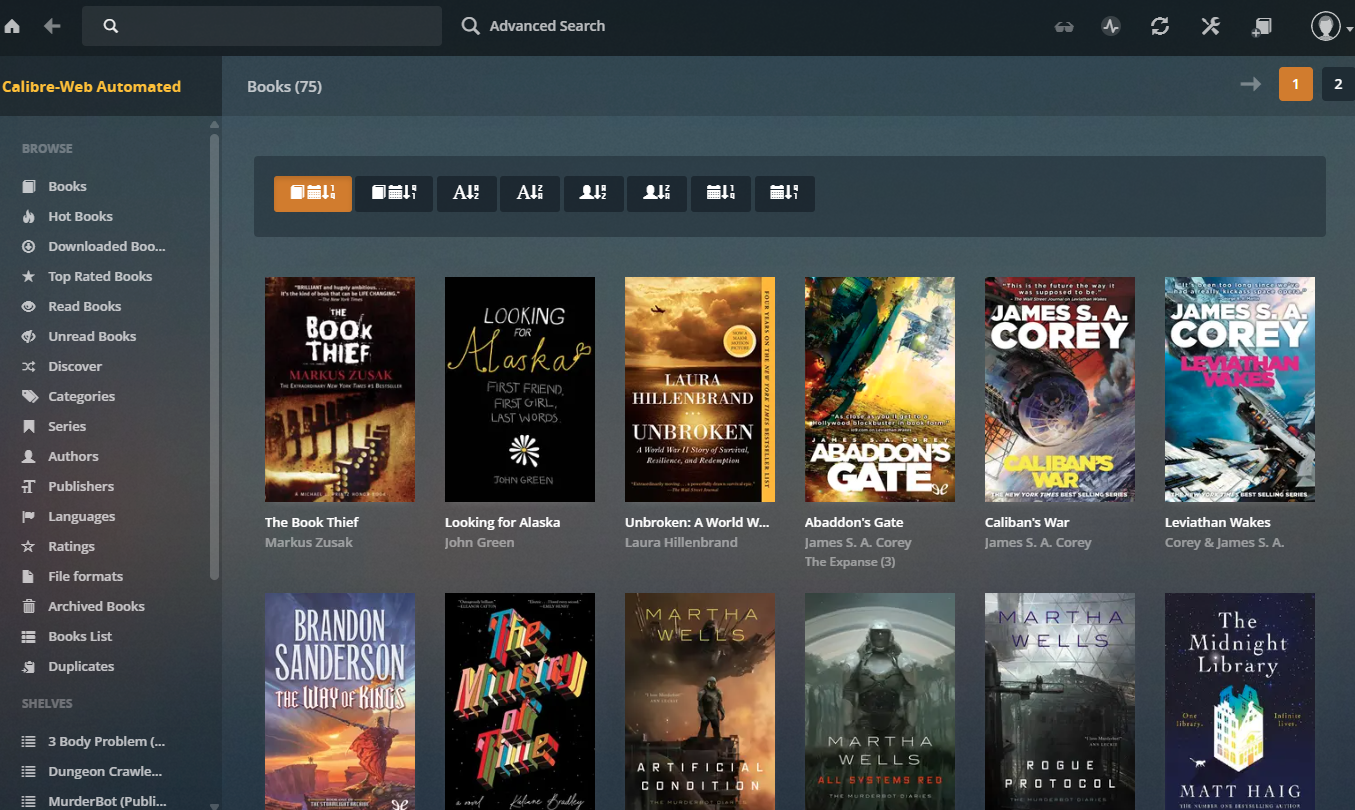This screenshot has height=810, width=1355.
Task: Click the star outline icon for Ratings
Action: [29, 546]
